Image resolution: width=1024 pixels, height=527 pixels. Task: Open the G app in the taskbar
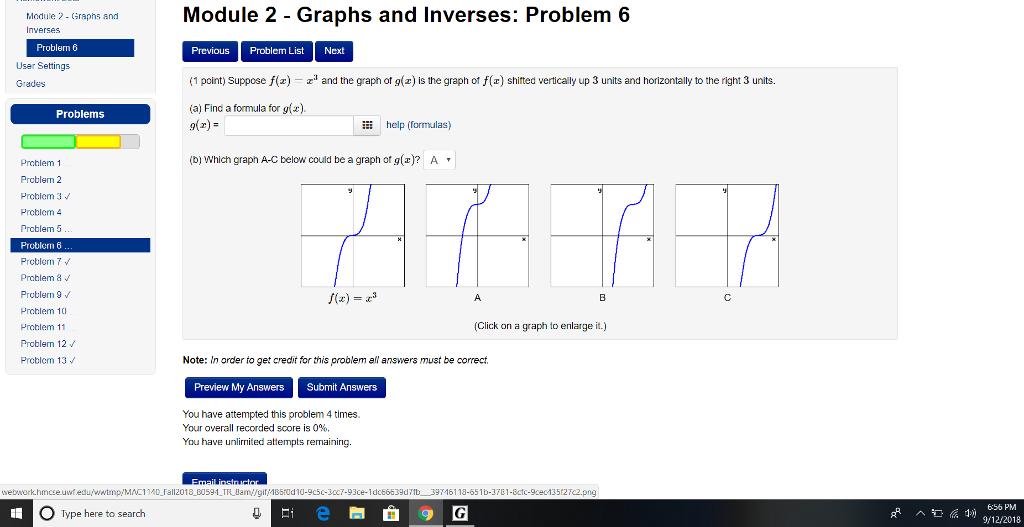[x=460, y=513]
